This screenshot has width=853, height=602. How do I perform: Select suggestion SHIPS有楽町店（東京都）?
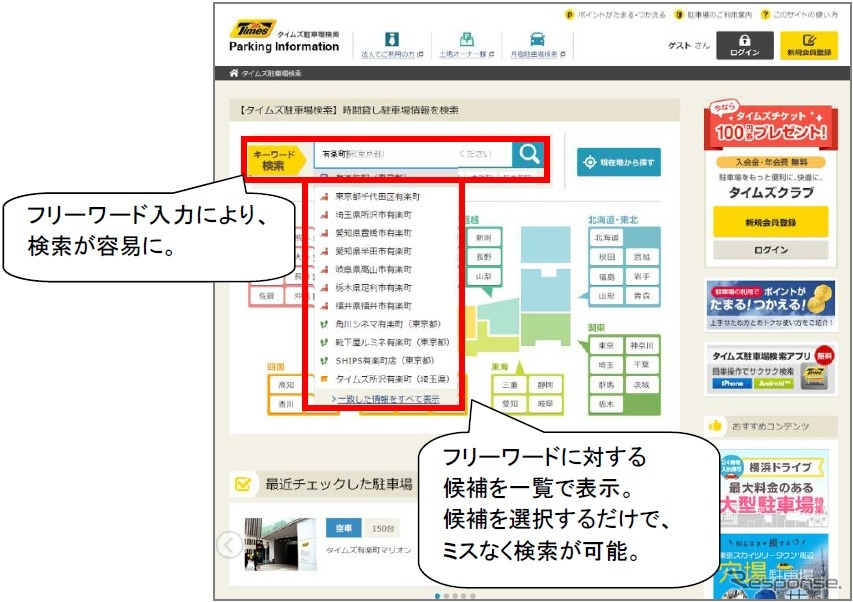pyautogui.click(x=384, y=361)
